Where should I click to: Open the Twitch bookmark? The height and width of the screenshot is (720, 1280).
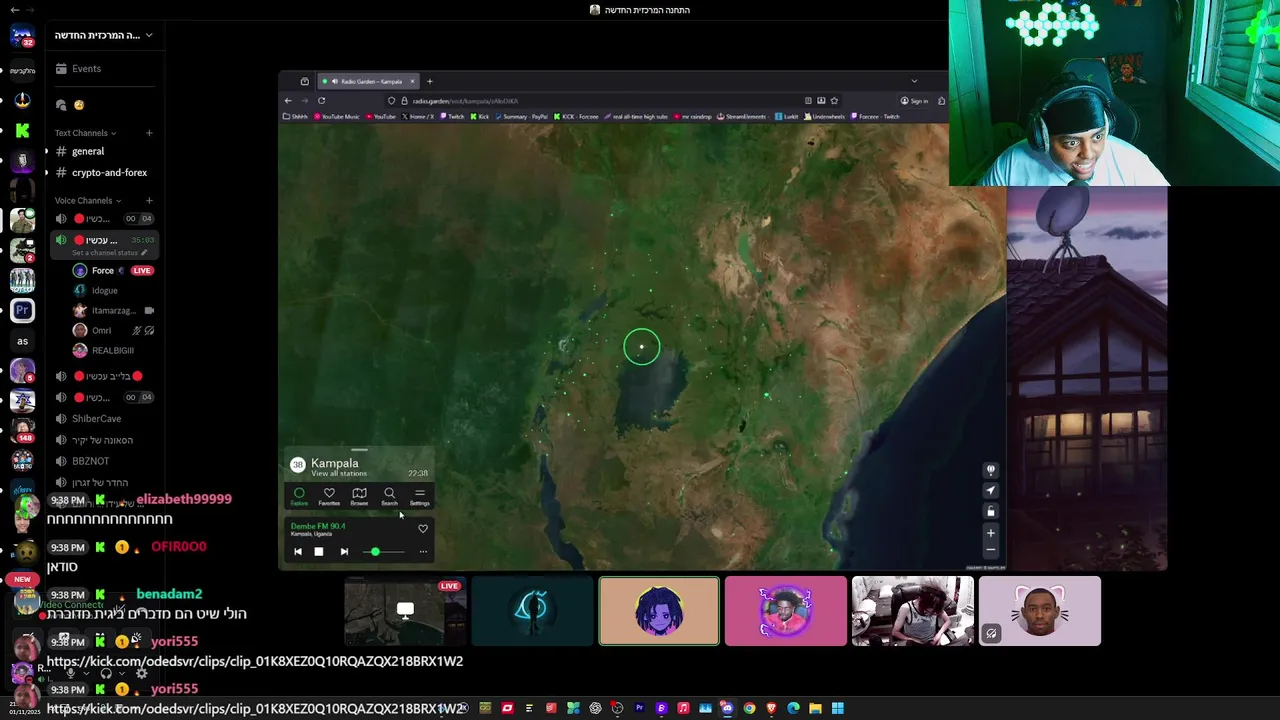point(451,116)
